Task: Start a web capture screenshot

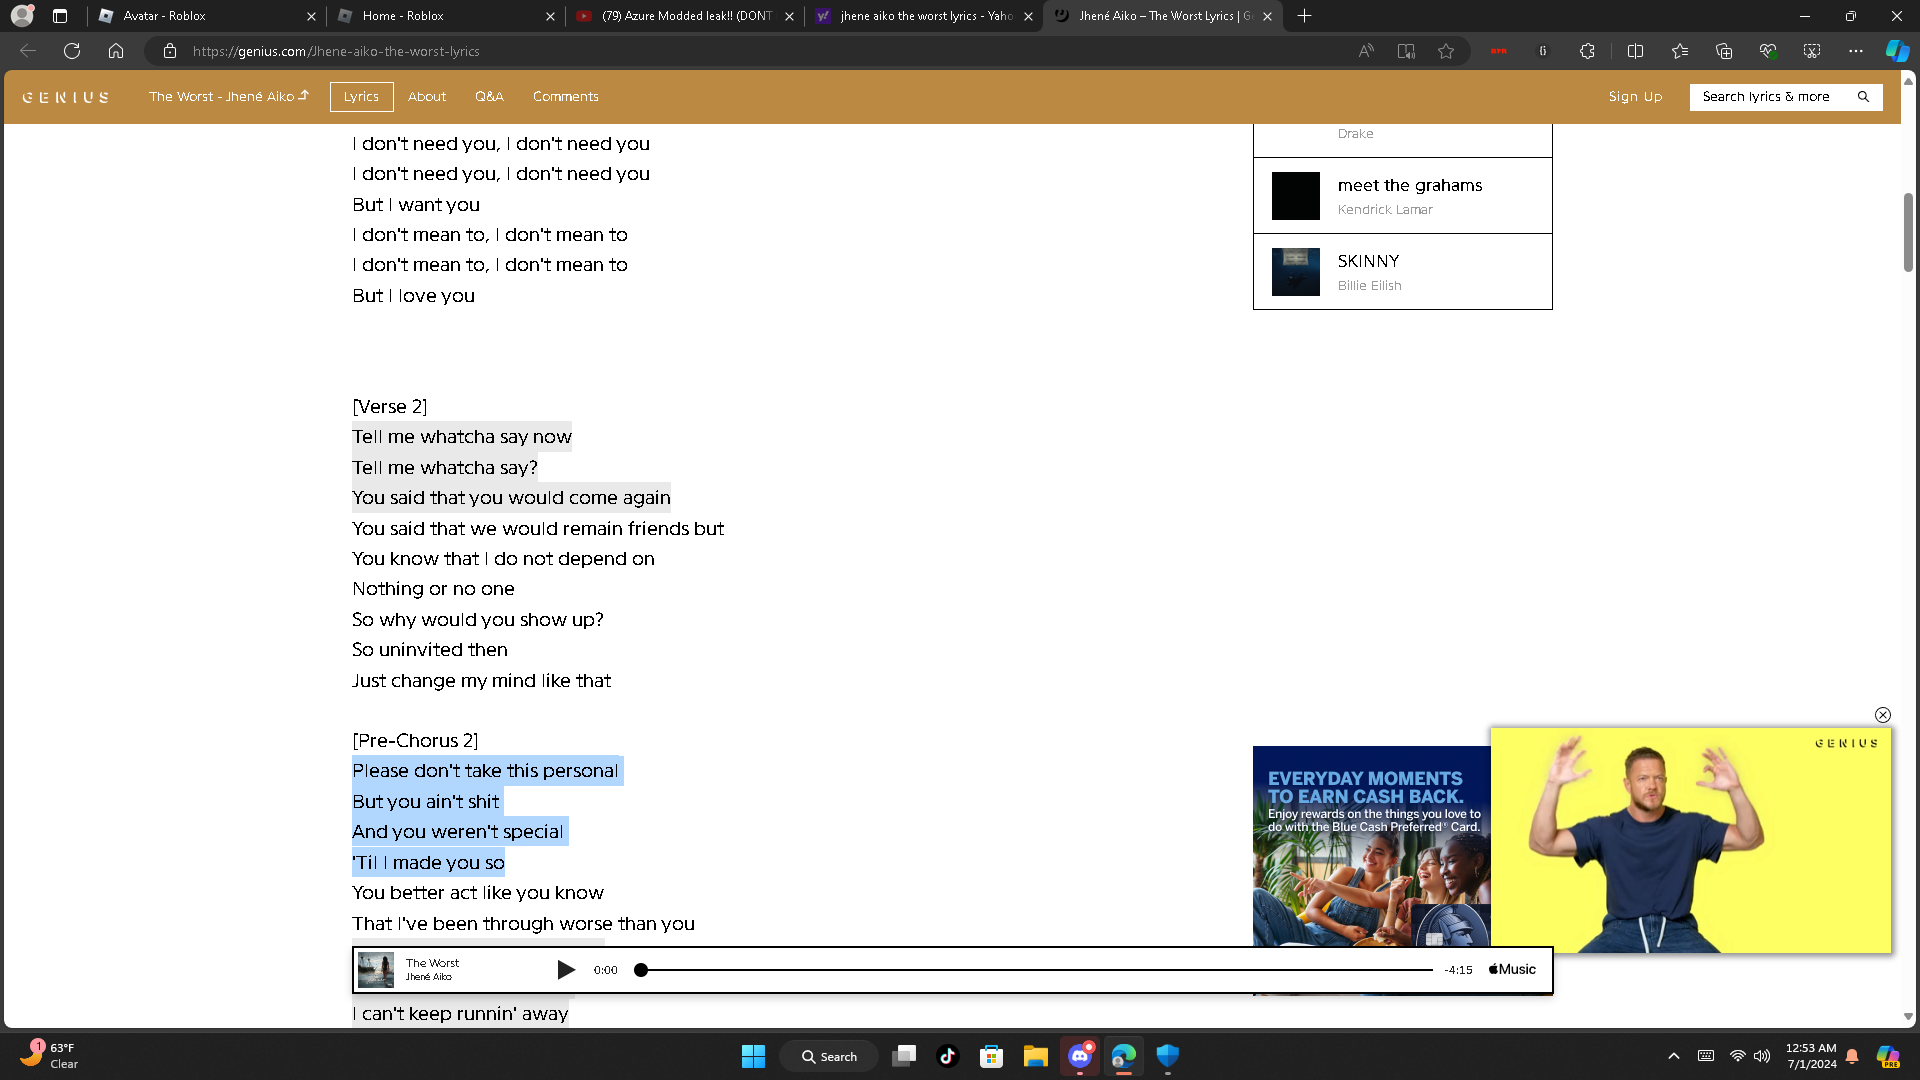Action: [1812, 51]
